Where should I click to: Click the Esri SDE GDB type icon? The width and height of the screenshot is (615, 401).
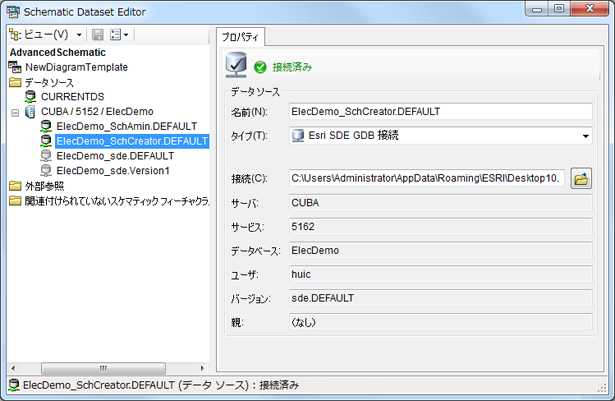[298, 136]
